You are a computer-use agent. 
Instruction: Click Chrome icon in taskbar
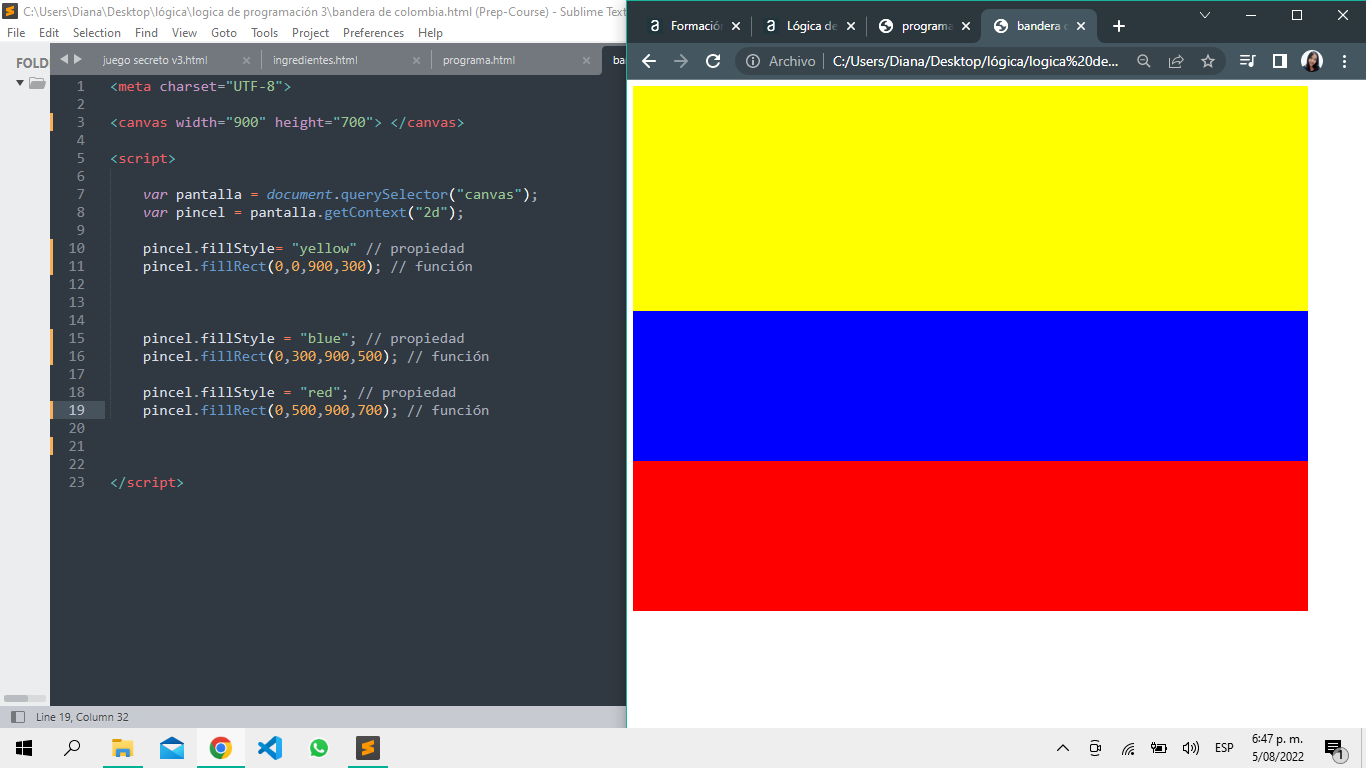221,748
